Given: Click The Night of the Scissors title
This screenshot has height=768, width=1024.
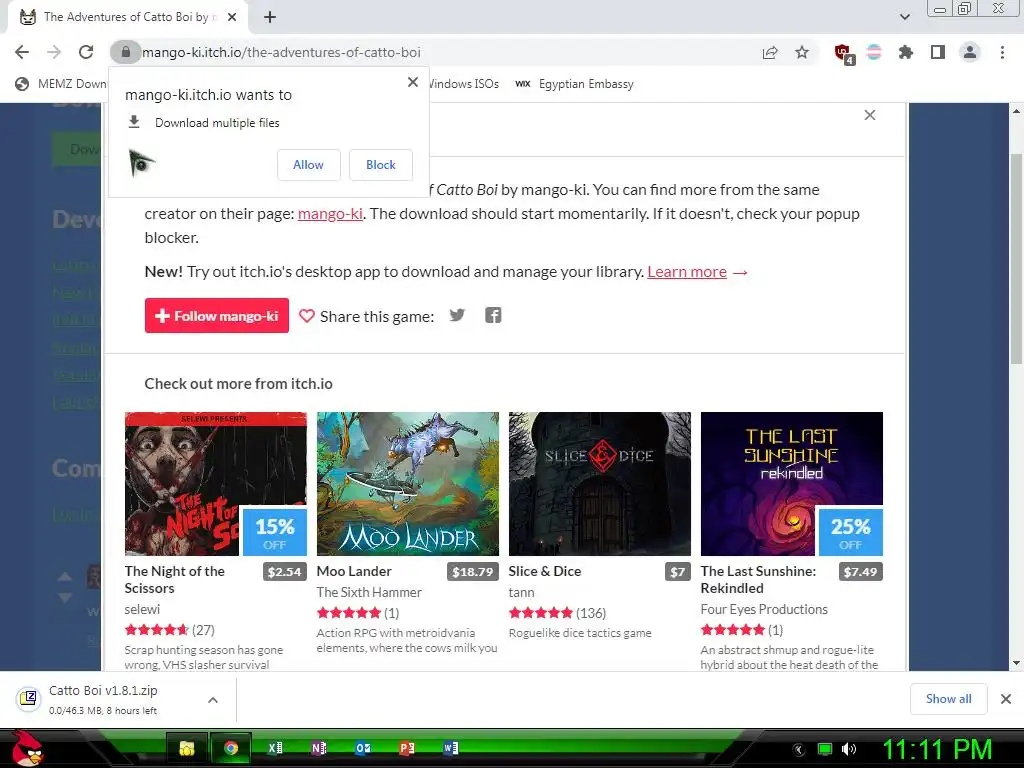Looking at the screenshot, I should (174, 579).
